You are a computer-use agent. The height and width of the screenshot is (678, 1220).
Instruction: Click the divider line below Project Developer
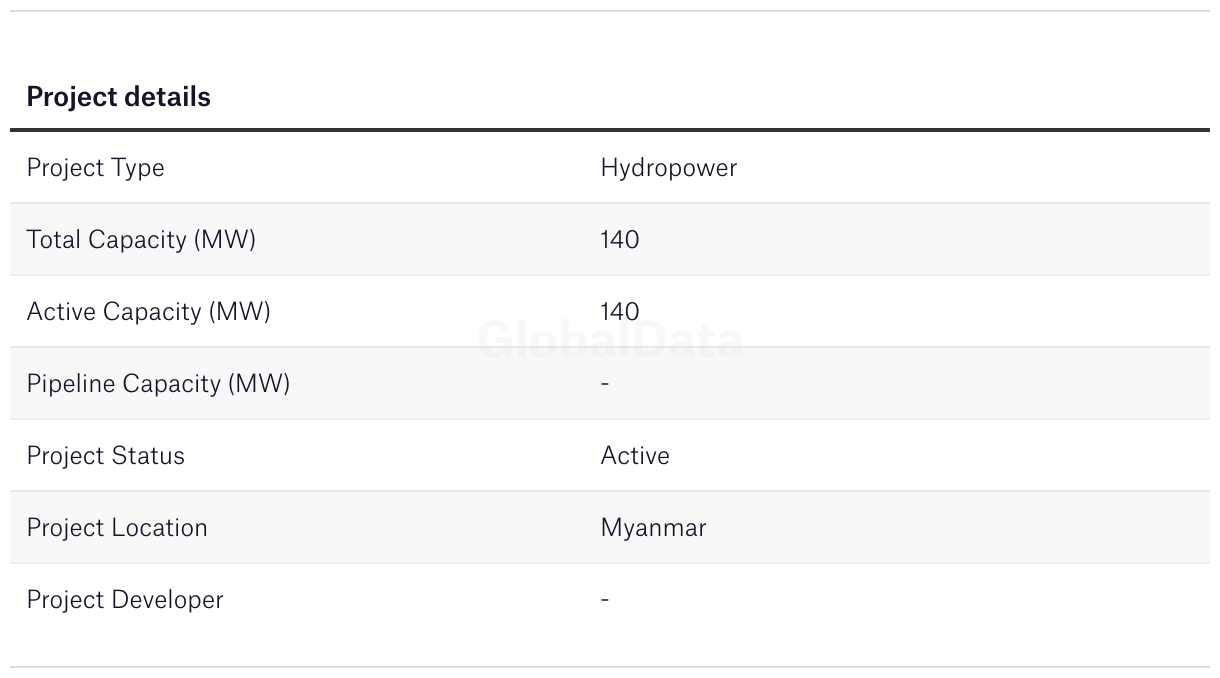click(x=610, y=667)
